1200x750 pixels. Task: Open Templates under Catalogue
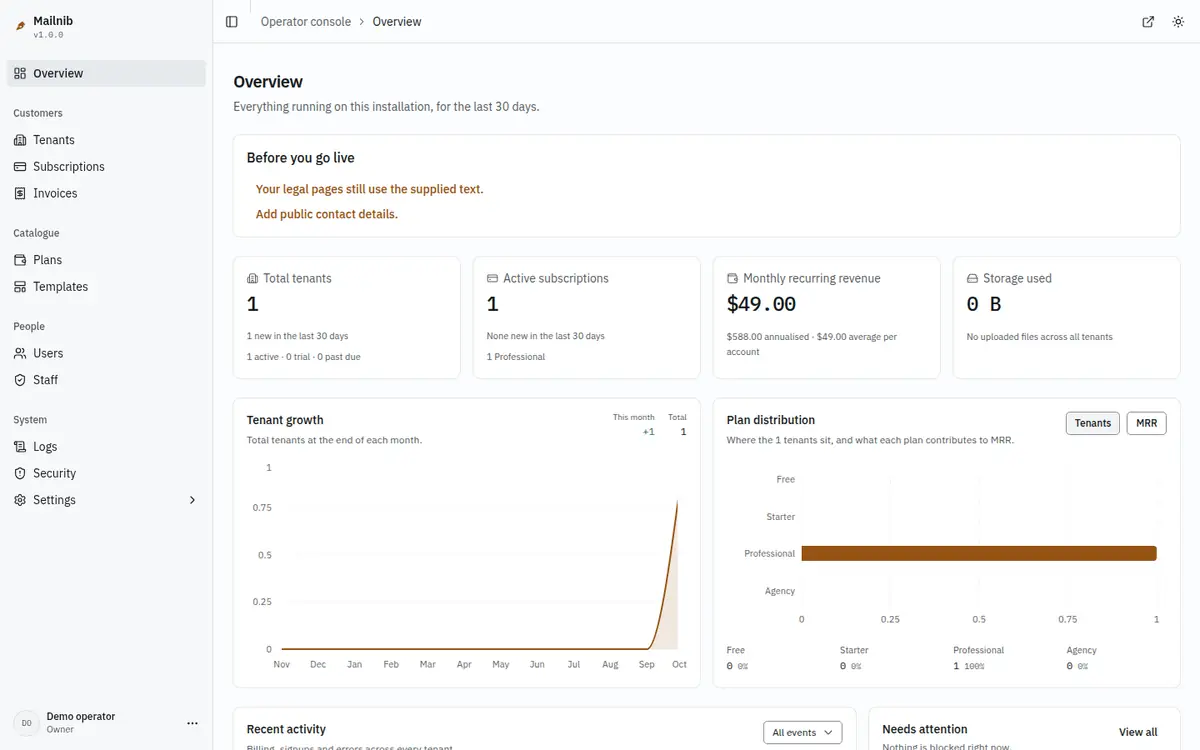106,287
